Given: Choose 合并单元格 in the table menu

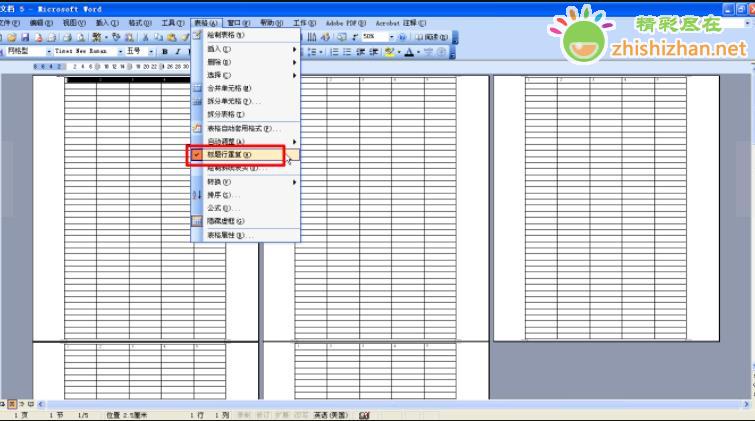Looking at the screenshot, I should tap(246, 88).
